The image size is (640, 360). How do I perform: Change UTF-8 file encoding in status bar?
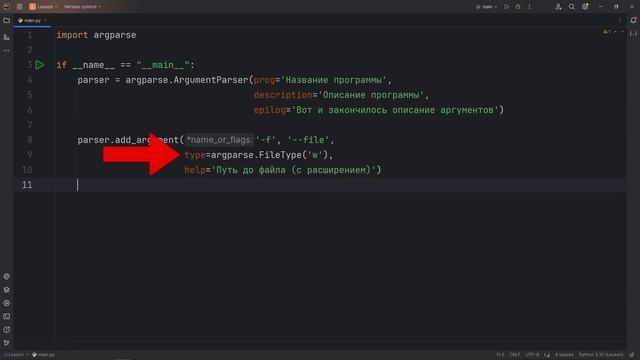coord(532,355)
